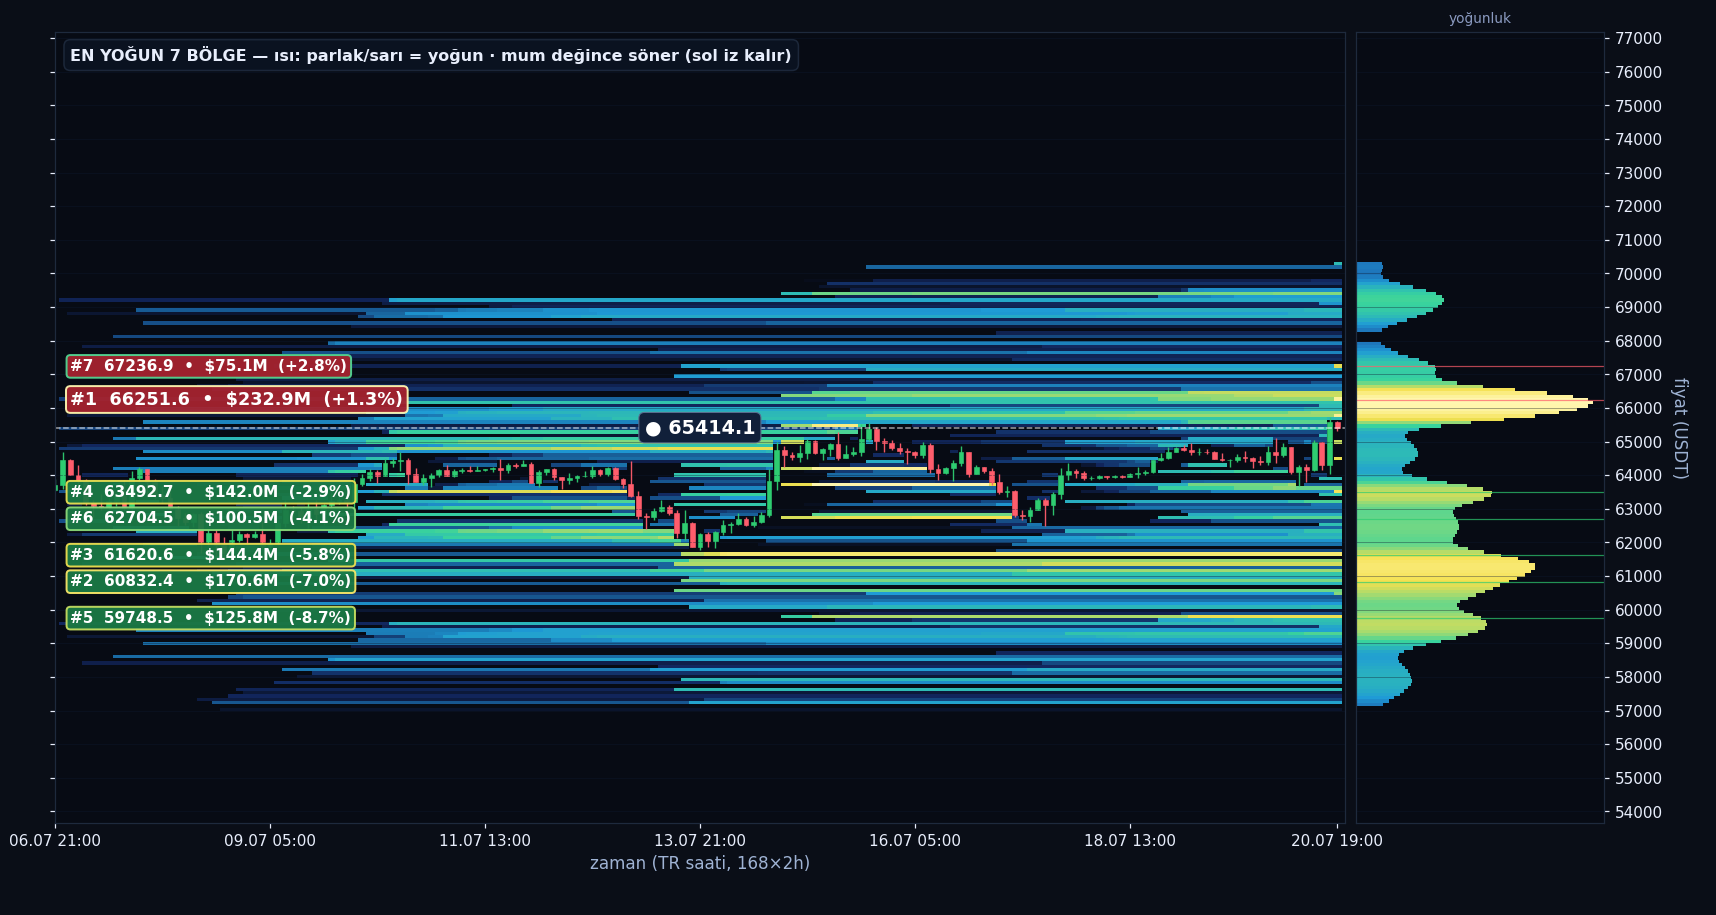Viewport: 1716px width, 915px height.
Task: Click the 54000 price axis label
Action: 1637,812
